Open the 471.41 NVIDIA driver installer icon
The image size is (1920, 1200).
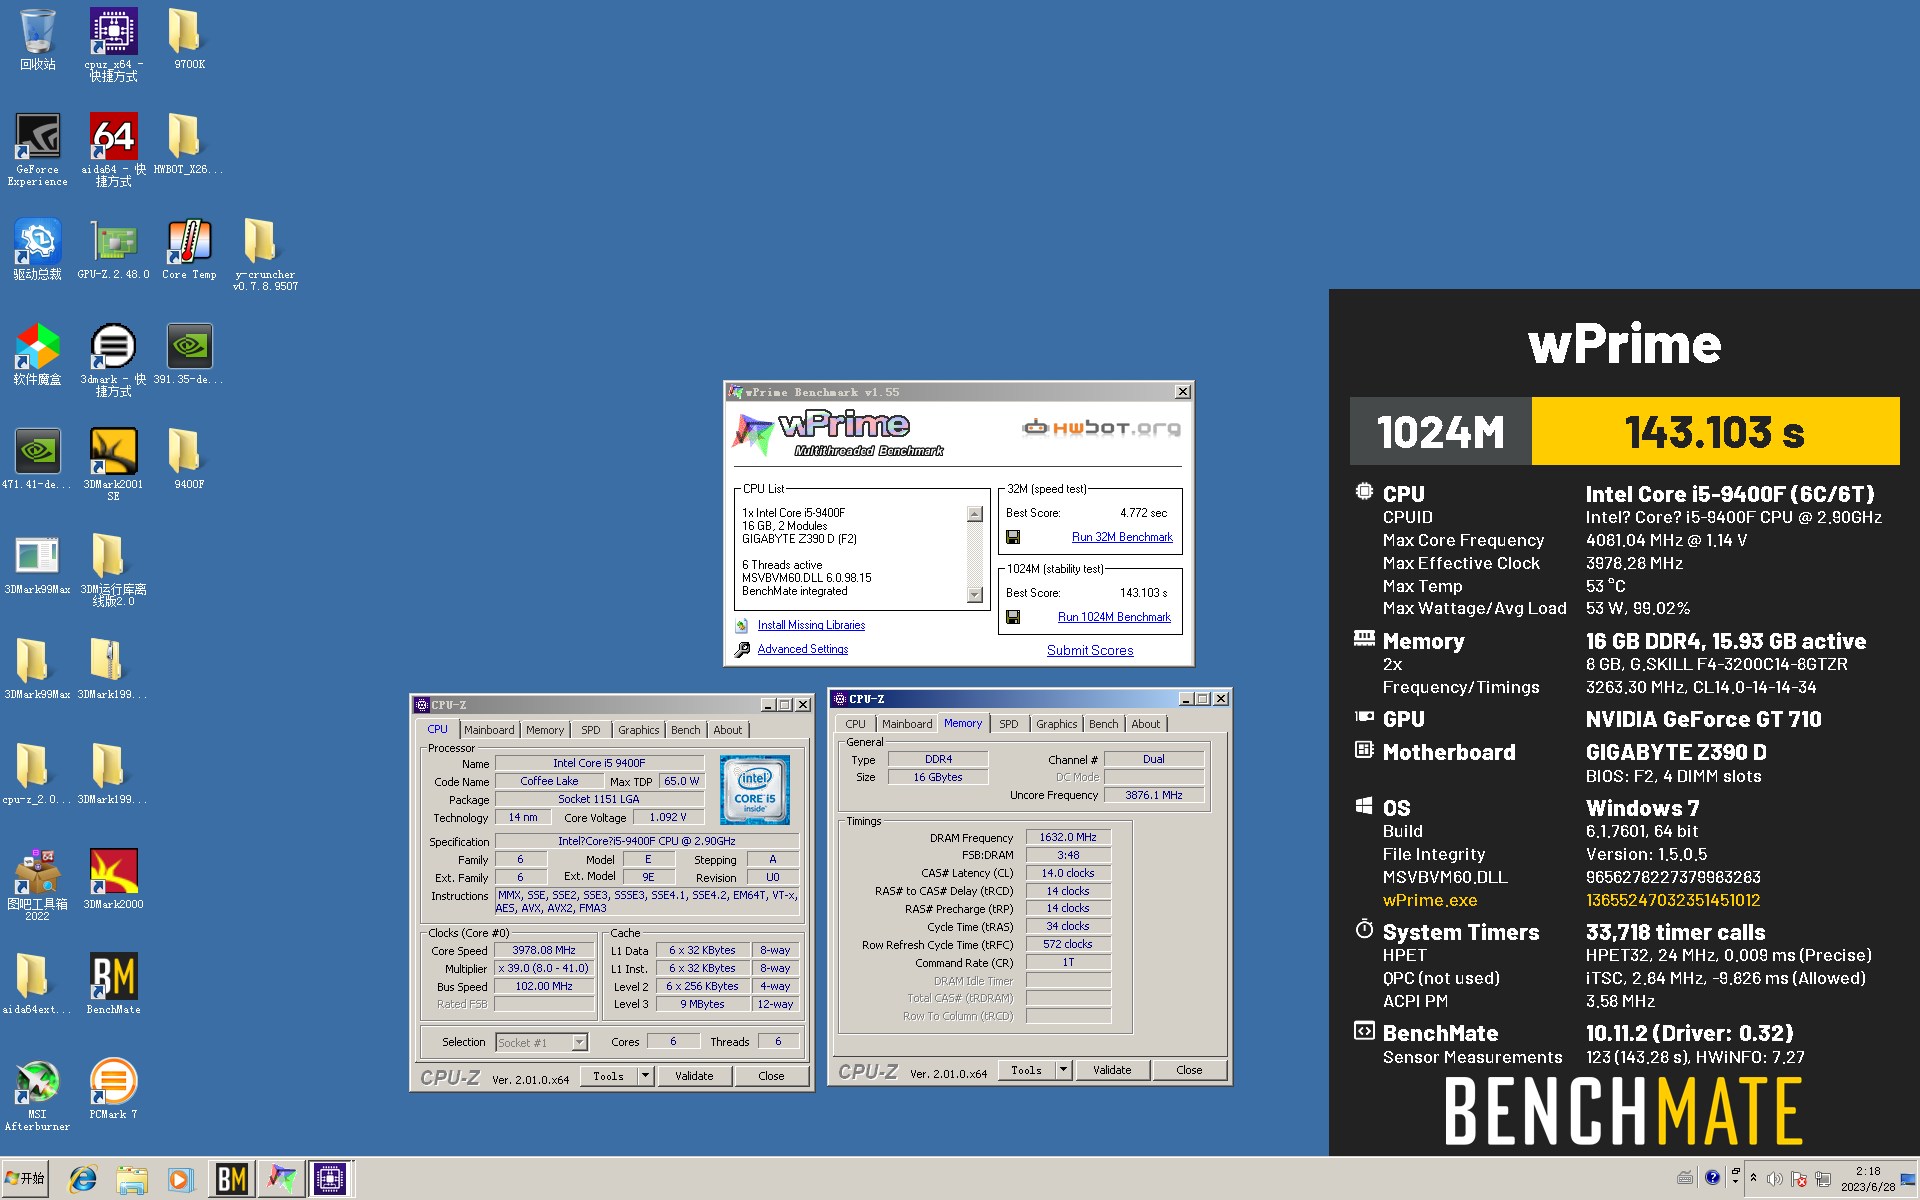37,460
